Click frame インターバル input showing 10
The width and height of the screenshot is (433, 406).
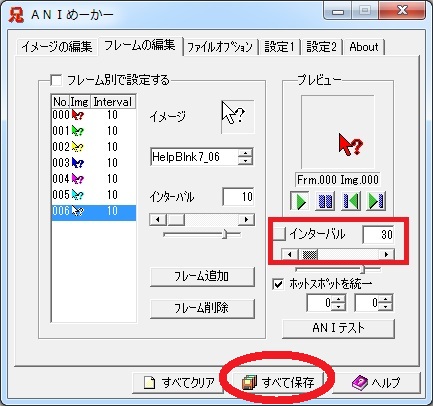point(238,197)
